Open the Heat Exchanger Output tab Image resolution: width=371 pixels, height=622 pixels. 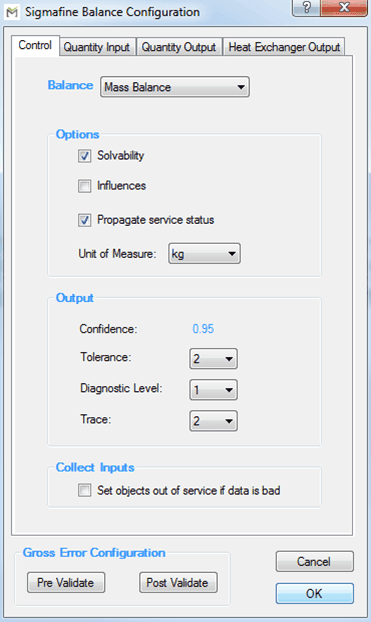284,47
